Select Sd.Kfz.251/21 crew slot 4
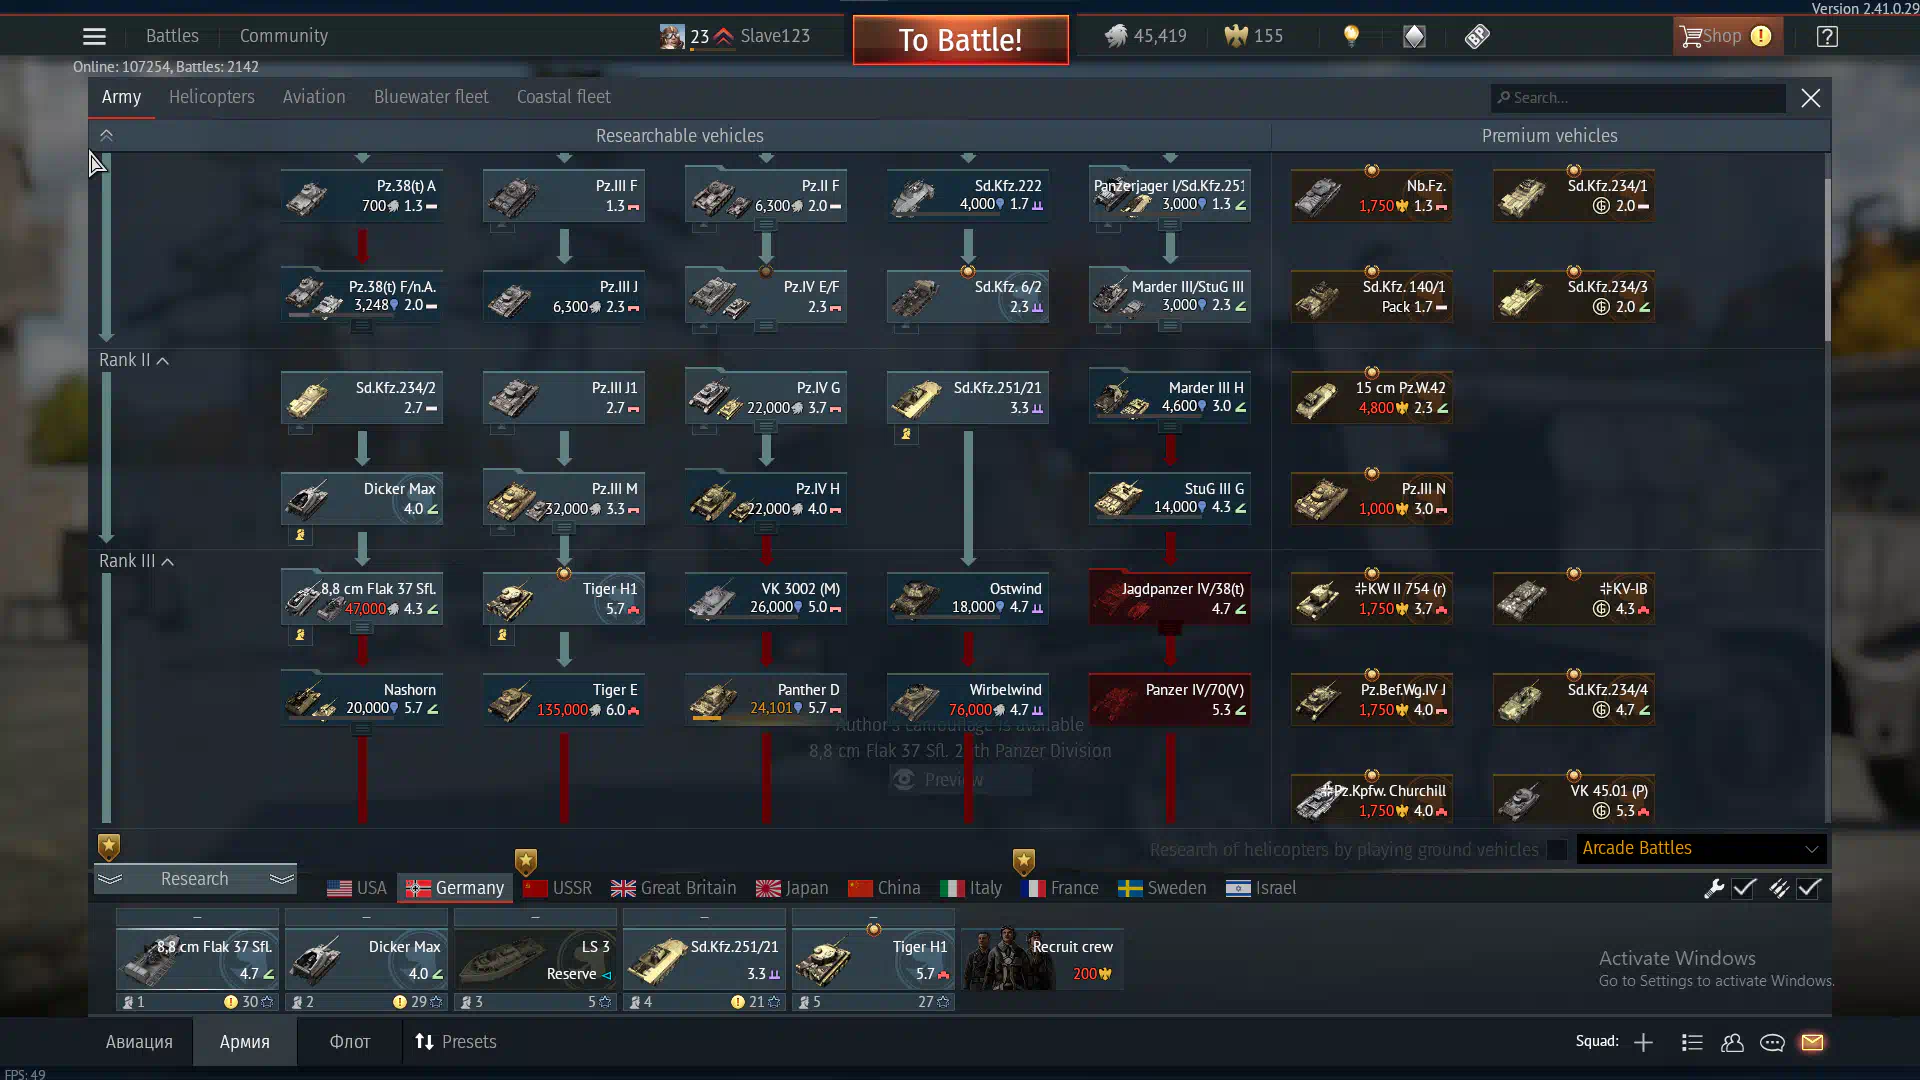This screenshot has width=1920, height=1080. point(704,959)
